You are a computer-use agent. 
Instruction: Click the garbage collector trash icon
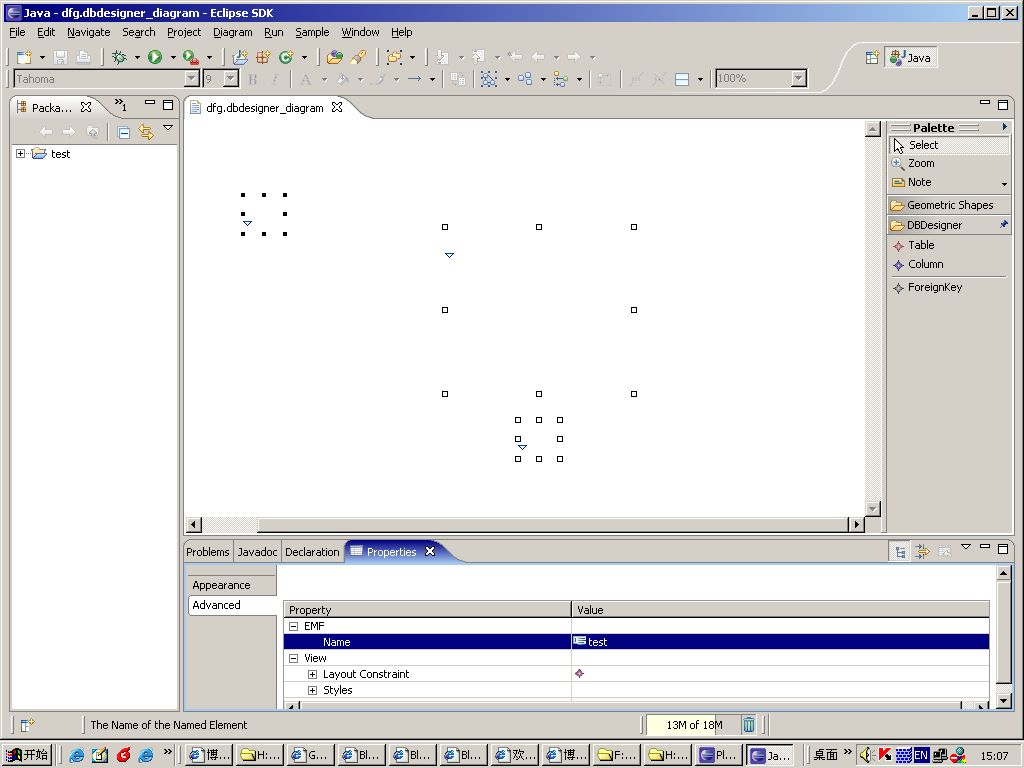tap(748, 724)
